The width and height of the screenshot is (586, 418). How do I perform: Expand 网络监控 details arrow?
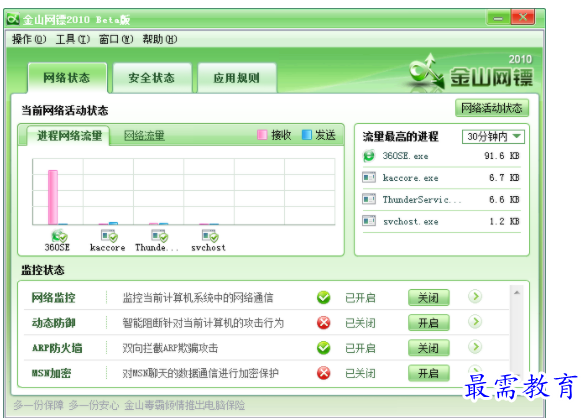475,297
